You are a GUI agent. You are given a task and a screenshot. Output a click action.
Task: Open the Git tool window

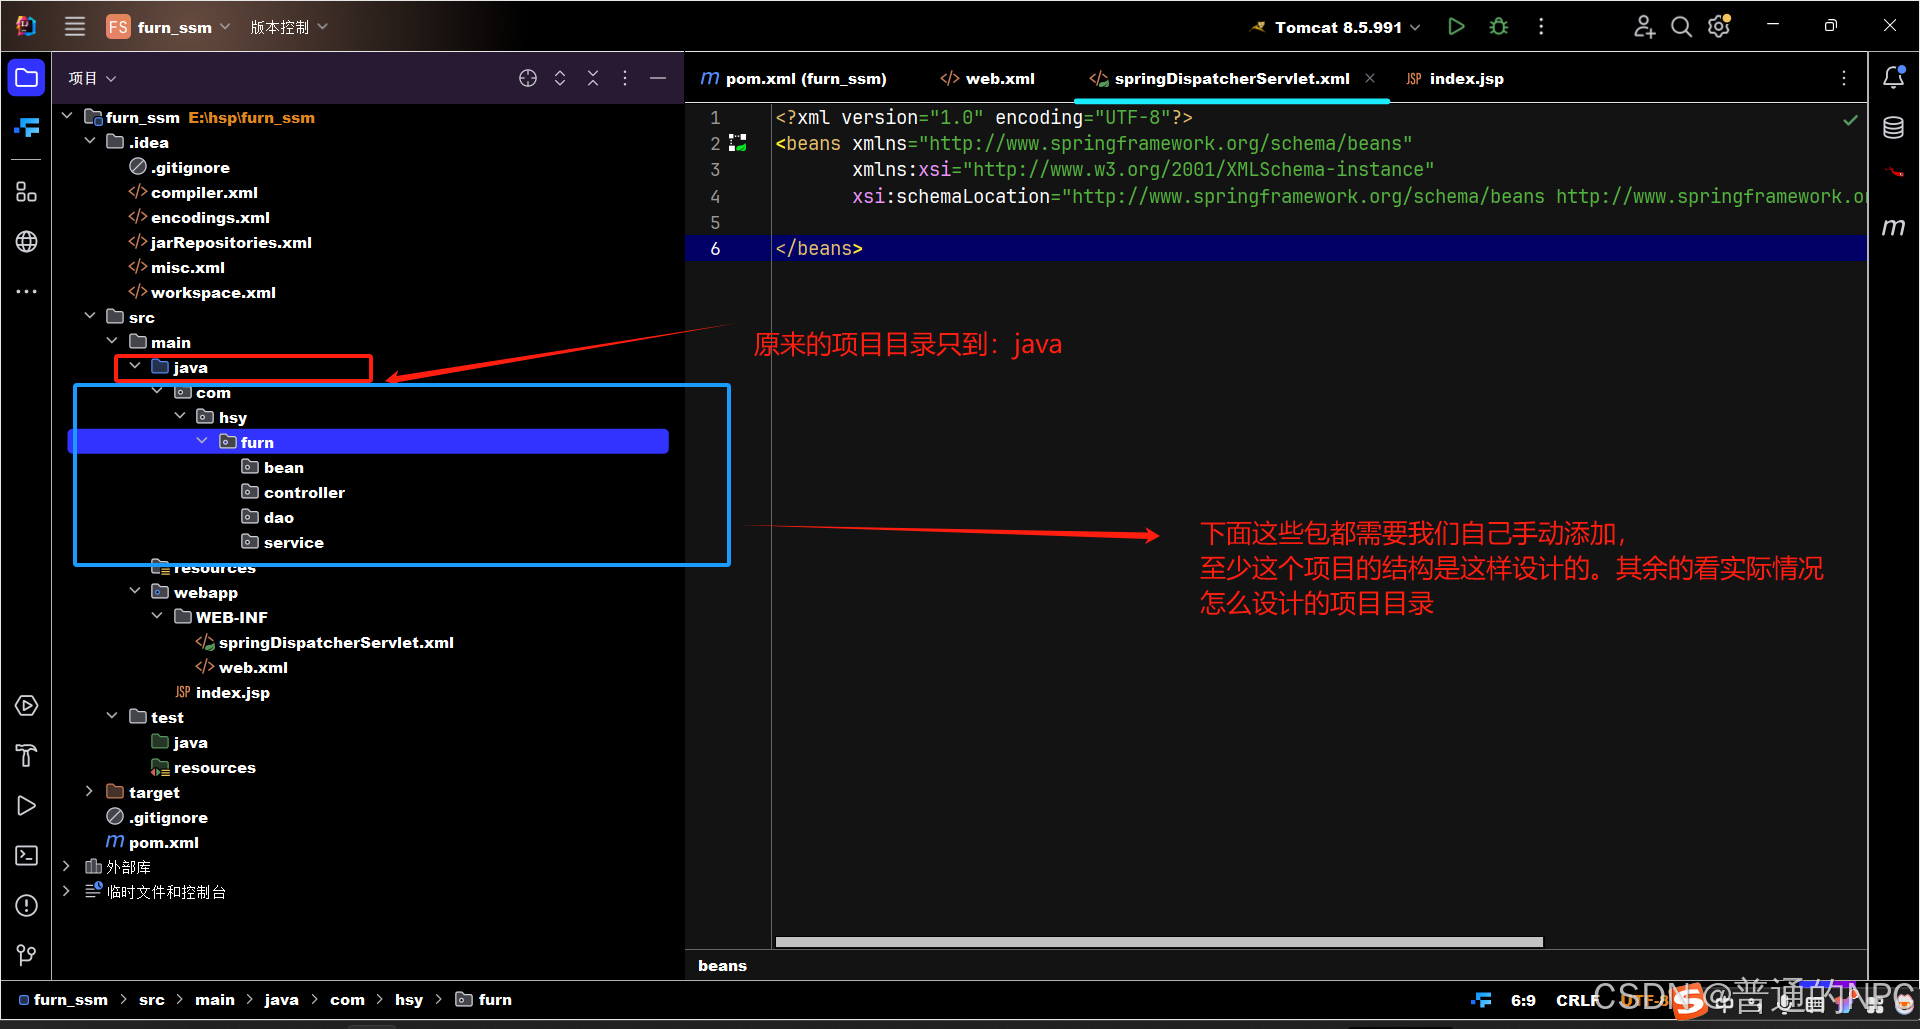point(27,956)
